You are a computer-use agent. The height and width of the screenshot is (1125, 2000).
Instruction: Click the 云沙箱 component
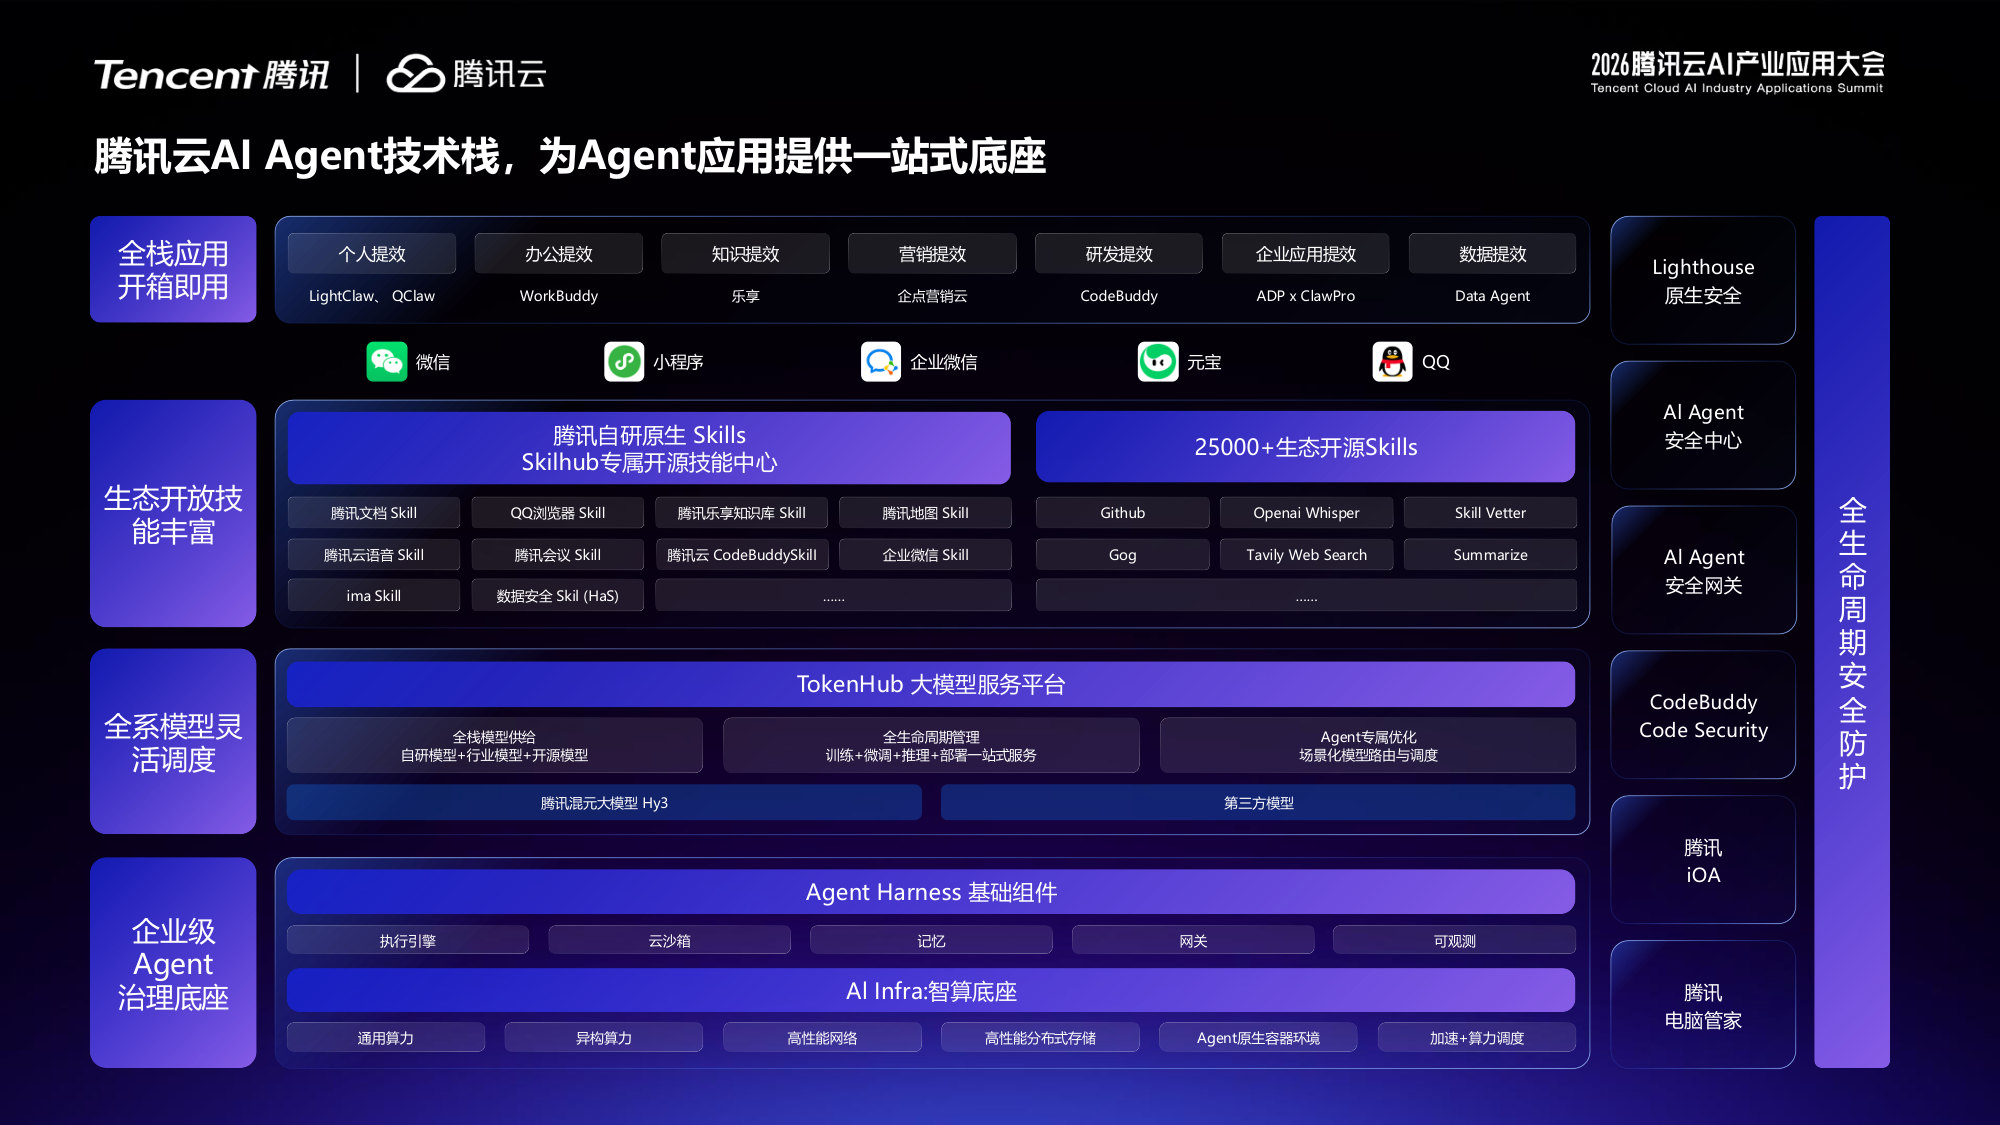tap(669, 941)
